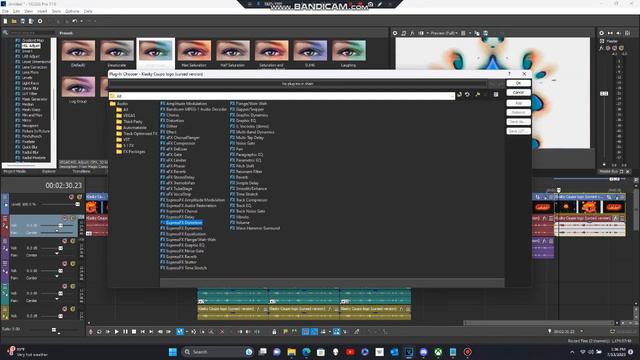Image resolution: width=640 pixels, height=360 pixels.
Task: Click the Desaturate preset thumbnail
Action: 117,50
